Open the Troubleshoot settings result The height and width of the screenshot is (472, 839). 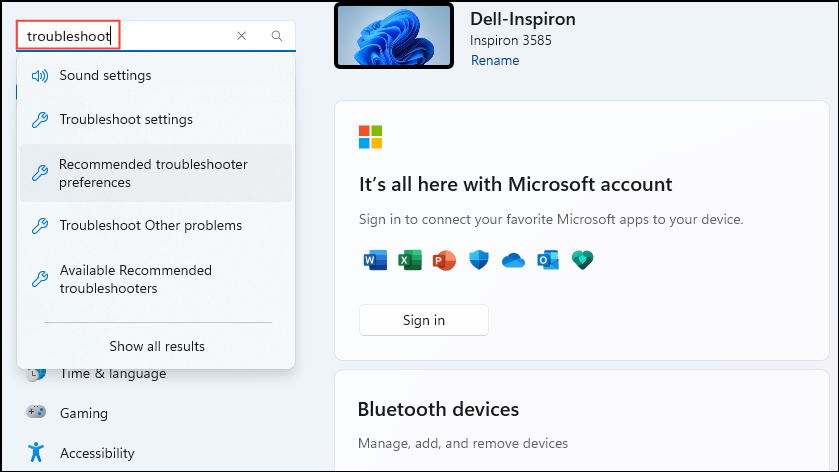pos(156,119)
